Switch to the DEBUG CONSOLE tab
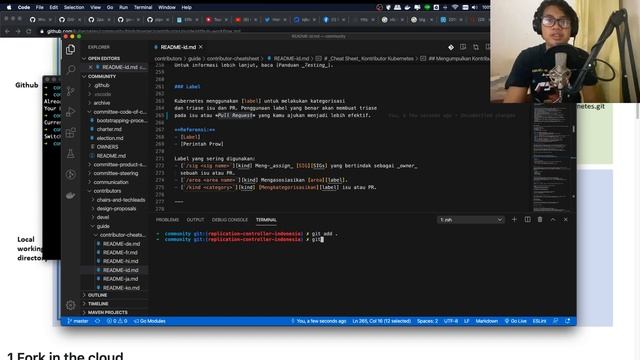This screenshot has height=360, width=640. [230, 220]
